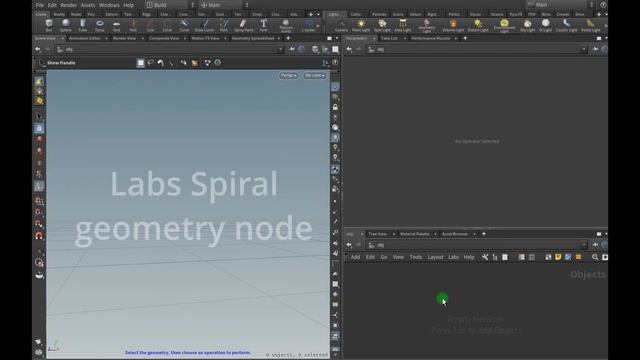Image resolution: width=640 pixels, height=360 pixels.
Task: Add a Caustic Light from the shelf
Action: [x=567, y=26]
